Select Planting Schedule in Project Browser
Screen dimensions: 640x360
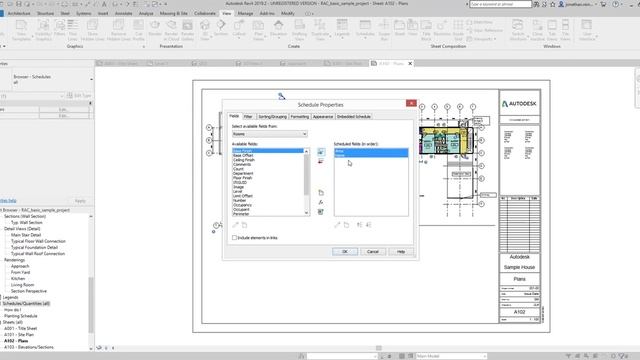[x=21, y=316]
